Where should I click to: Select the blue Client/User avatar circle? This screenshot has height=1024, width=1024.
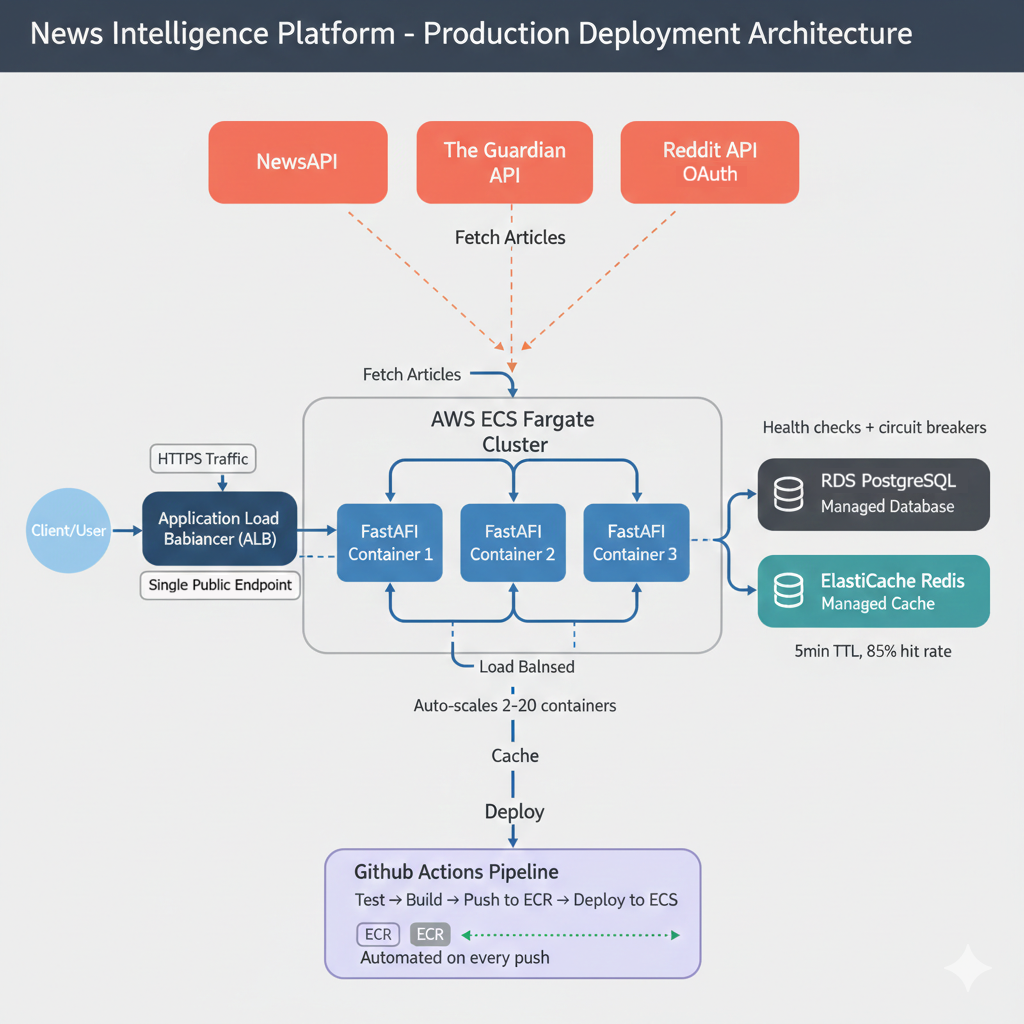67,531
